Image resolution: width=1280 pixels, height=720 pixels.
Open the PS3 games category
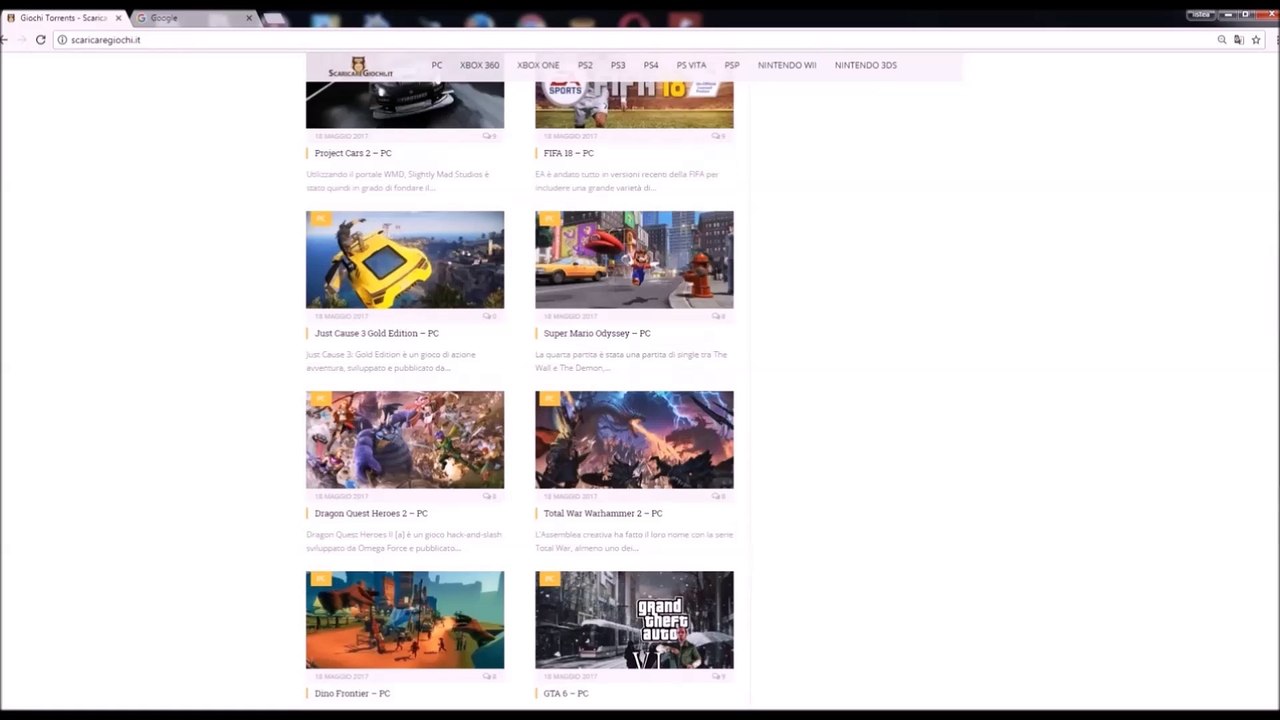coord(618,65)
